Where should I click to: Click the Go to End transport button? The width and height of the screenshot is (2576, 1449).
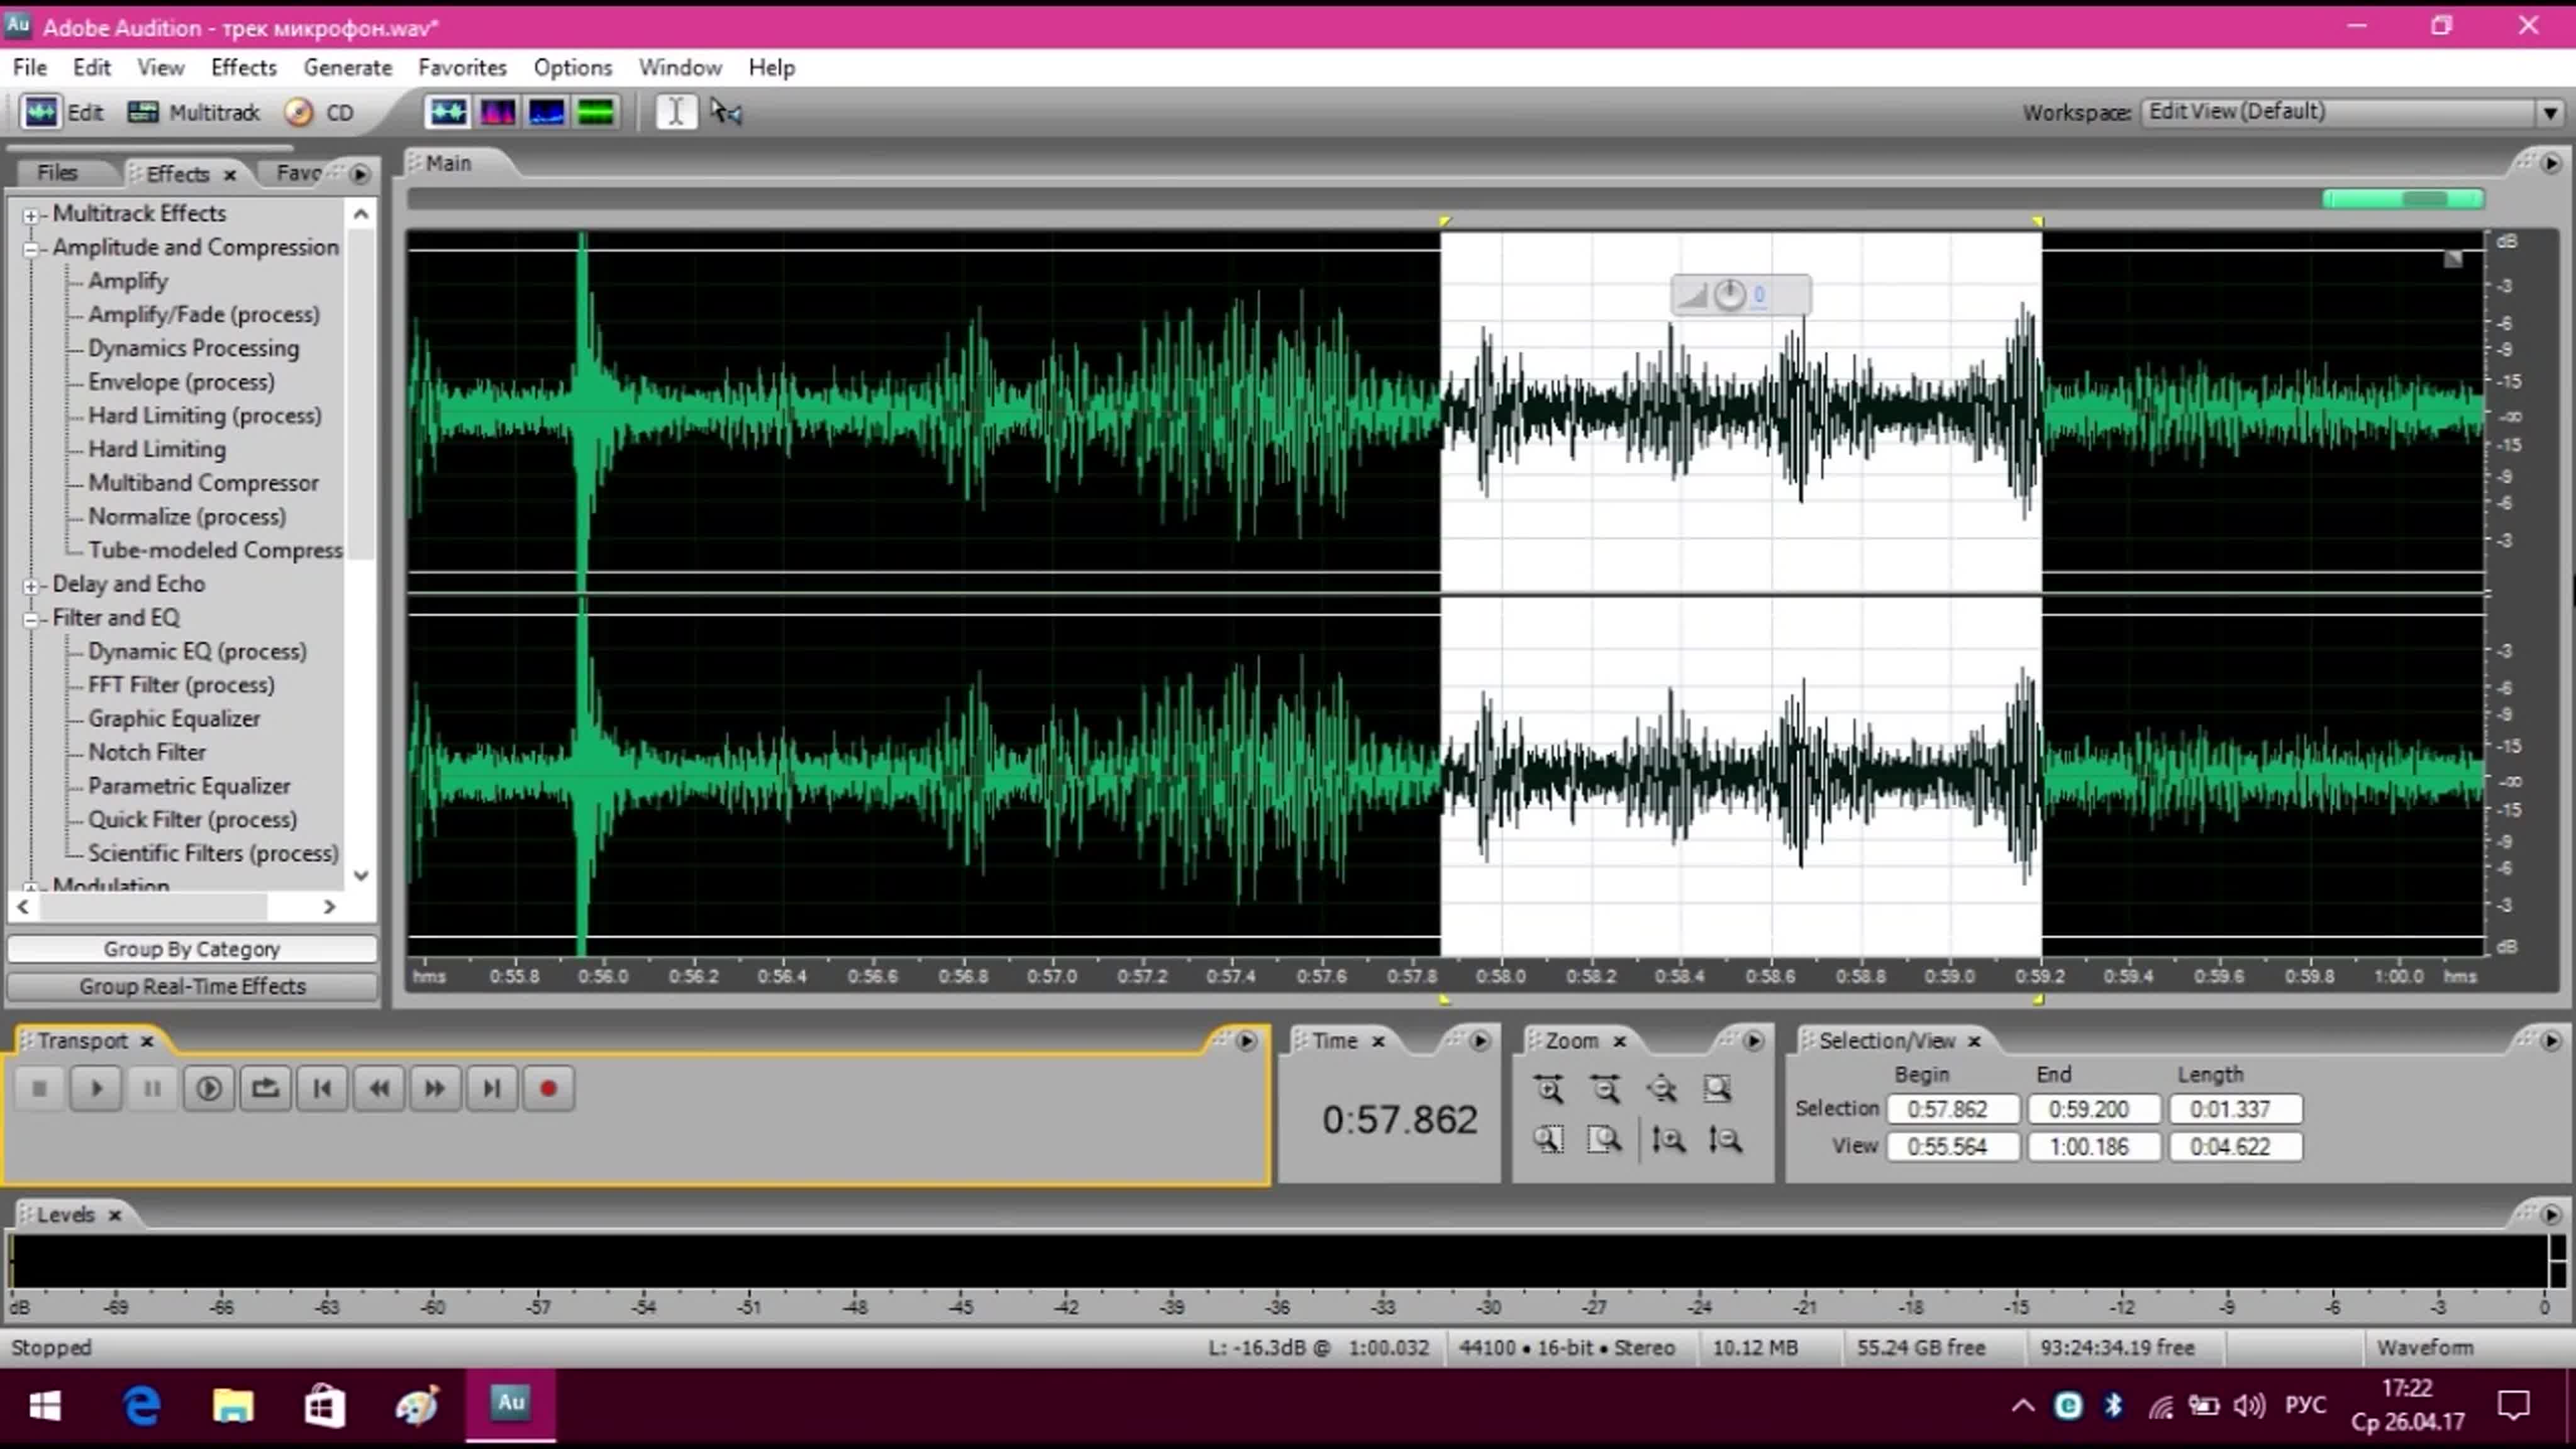491,1088
